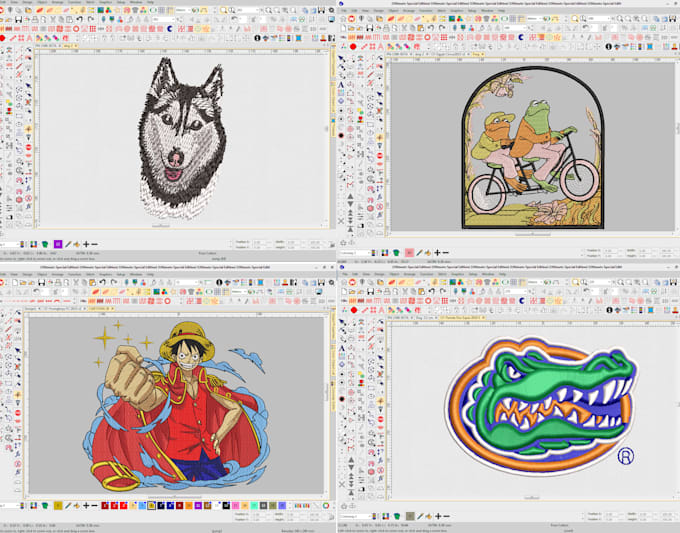Click plus add-color button in Luffy window
Viewport: 680px width, 533px height.
point(86,505)
